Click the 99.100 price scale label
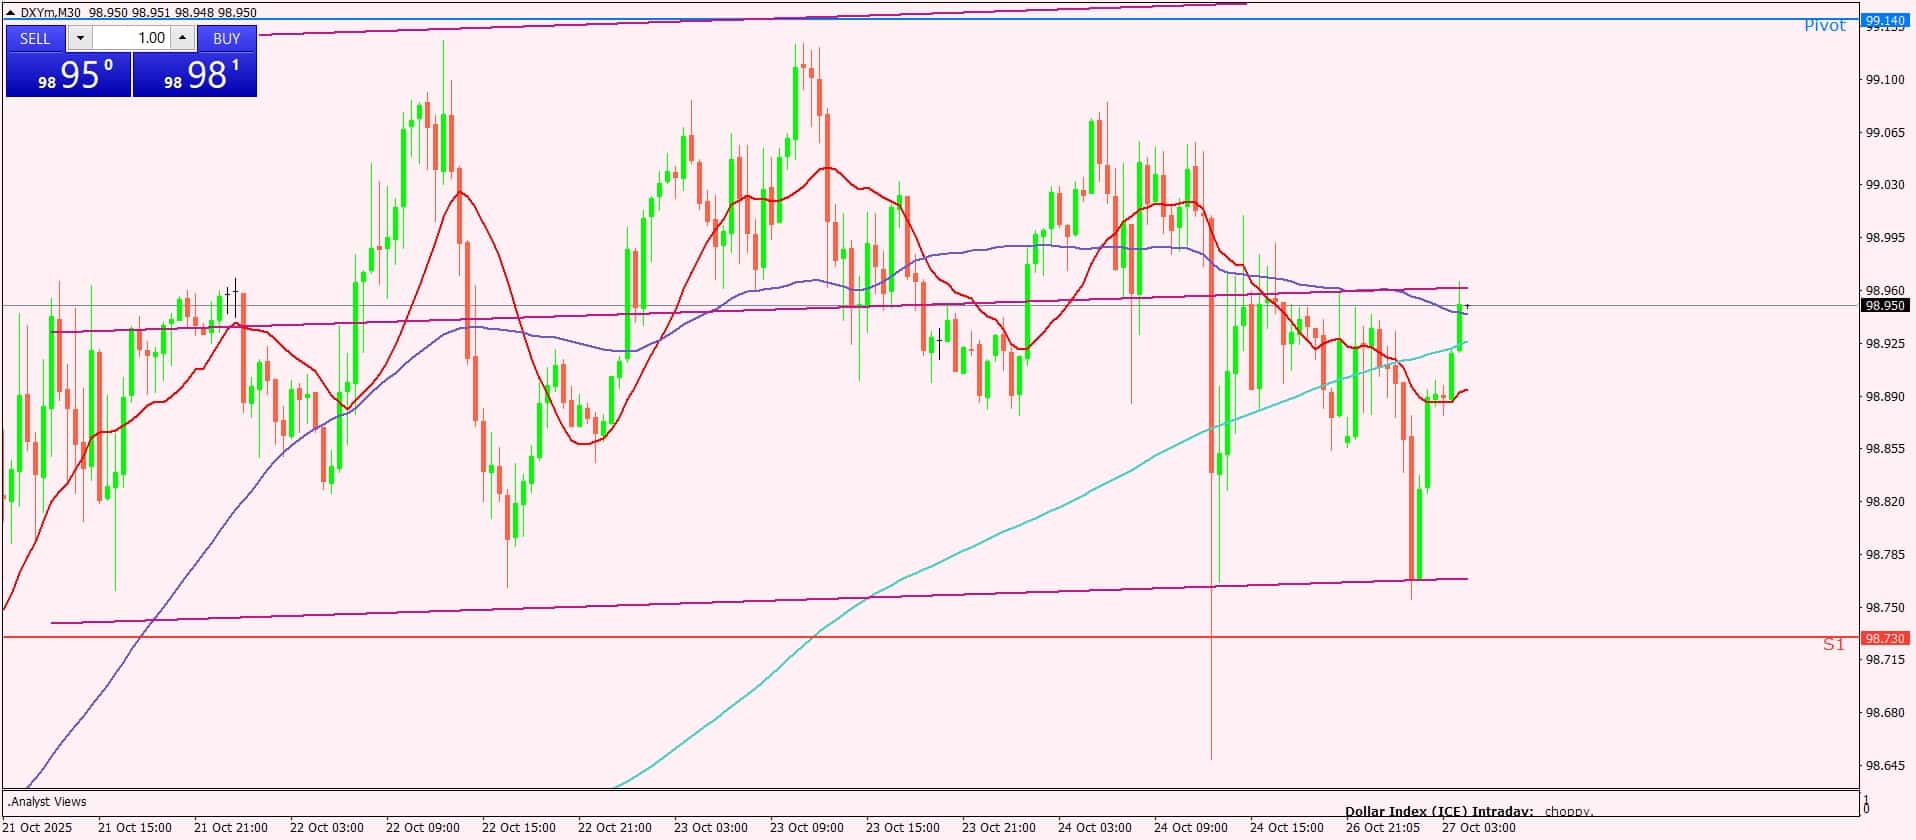Viewport: 1916px width, 840px height. point(1885,79)
